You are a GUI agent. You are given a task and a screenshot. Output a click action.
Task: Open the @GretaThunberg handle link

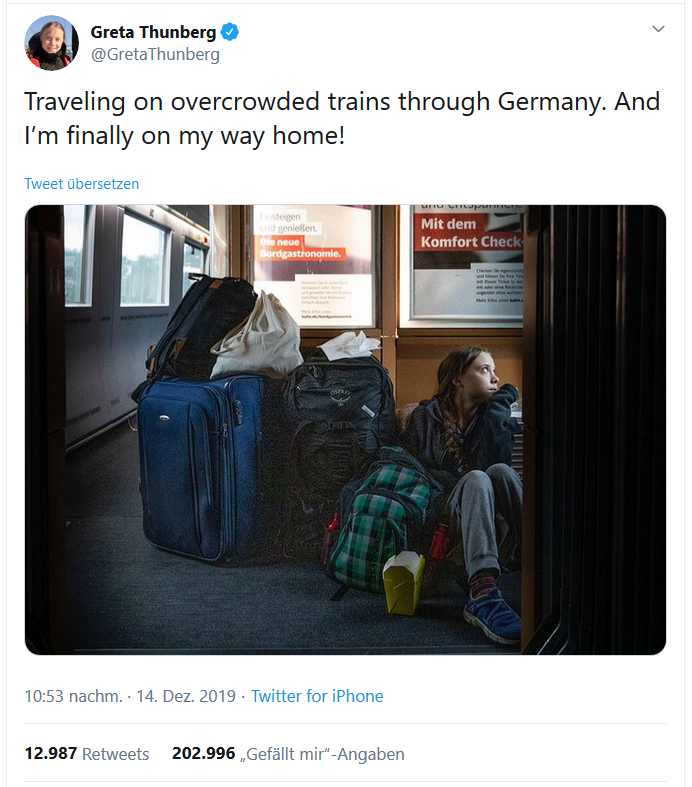(155, 54)
